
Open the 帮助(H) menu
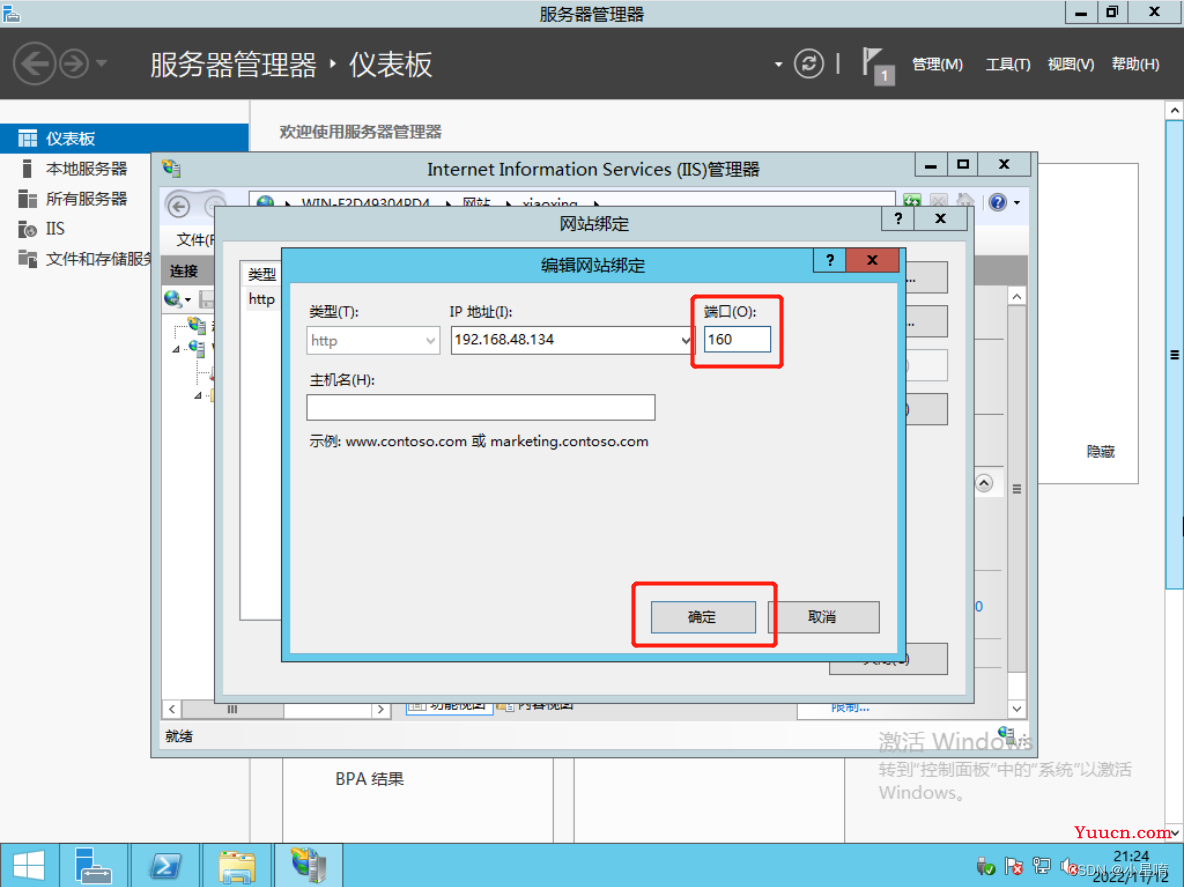(x=1135, y=64)
